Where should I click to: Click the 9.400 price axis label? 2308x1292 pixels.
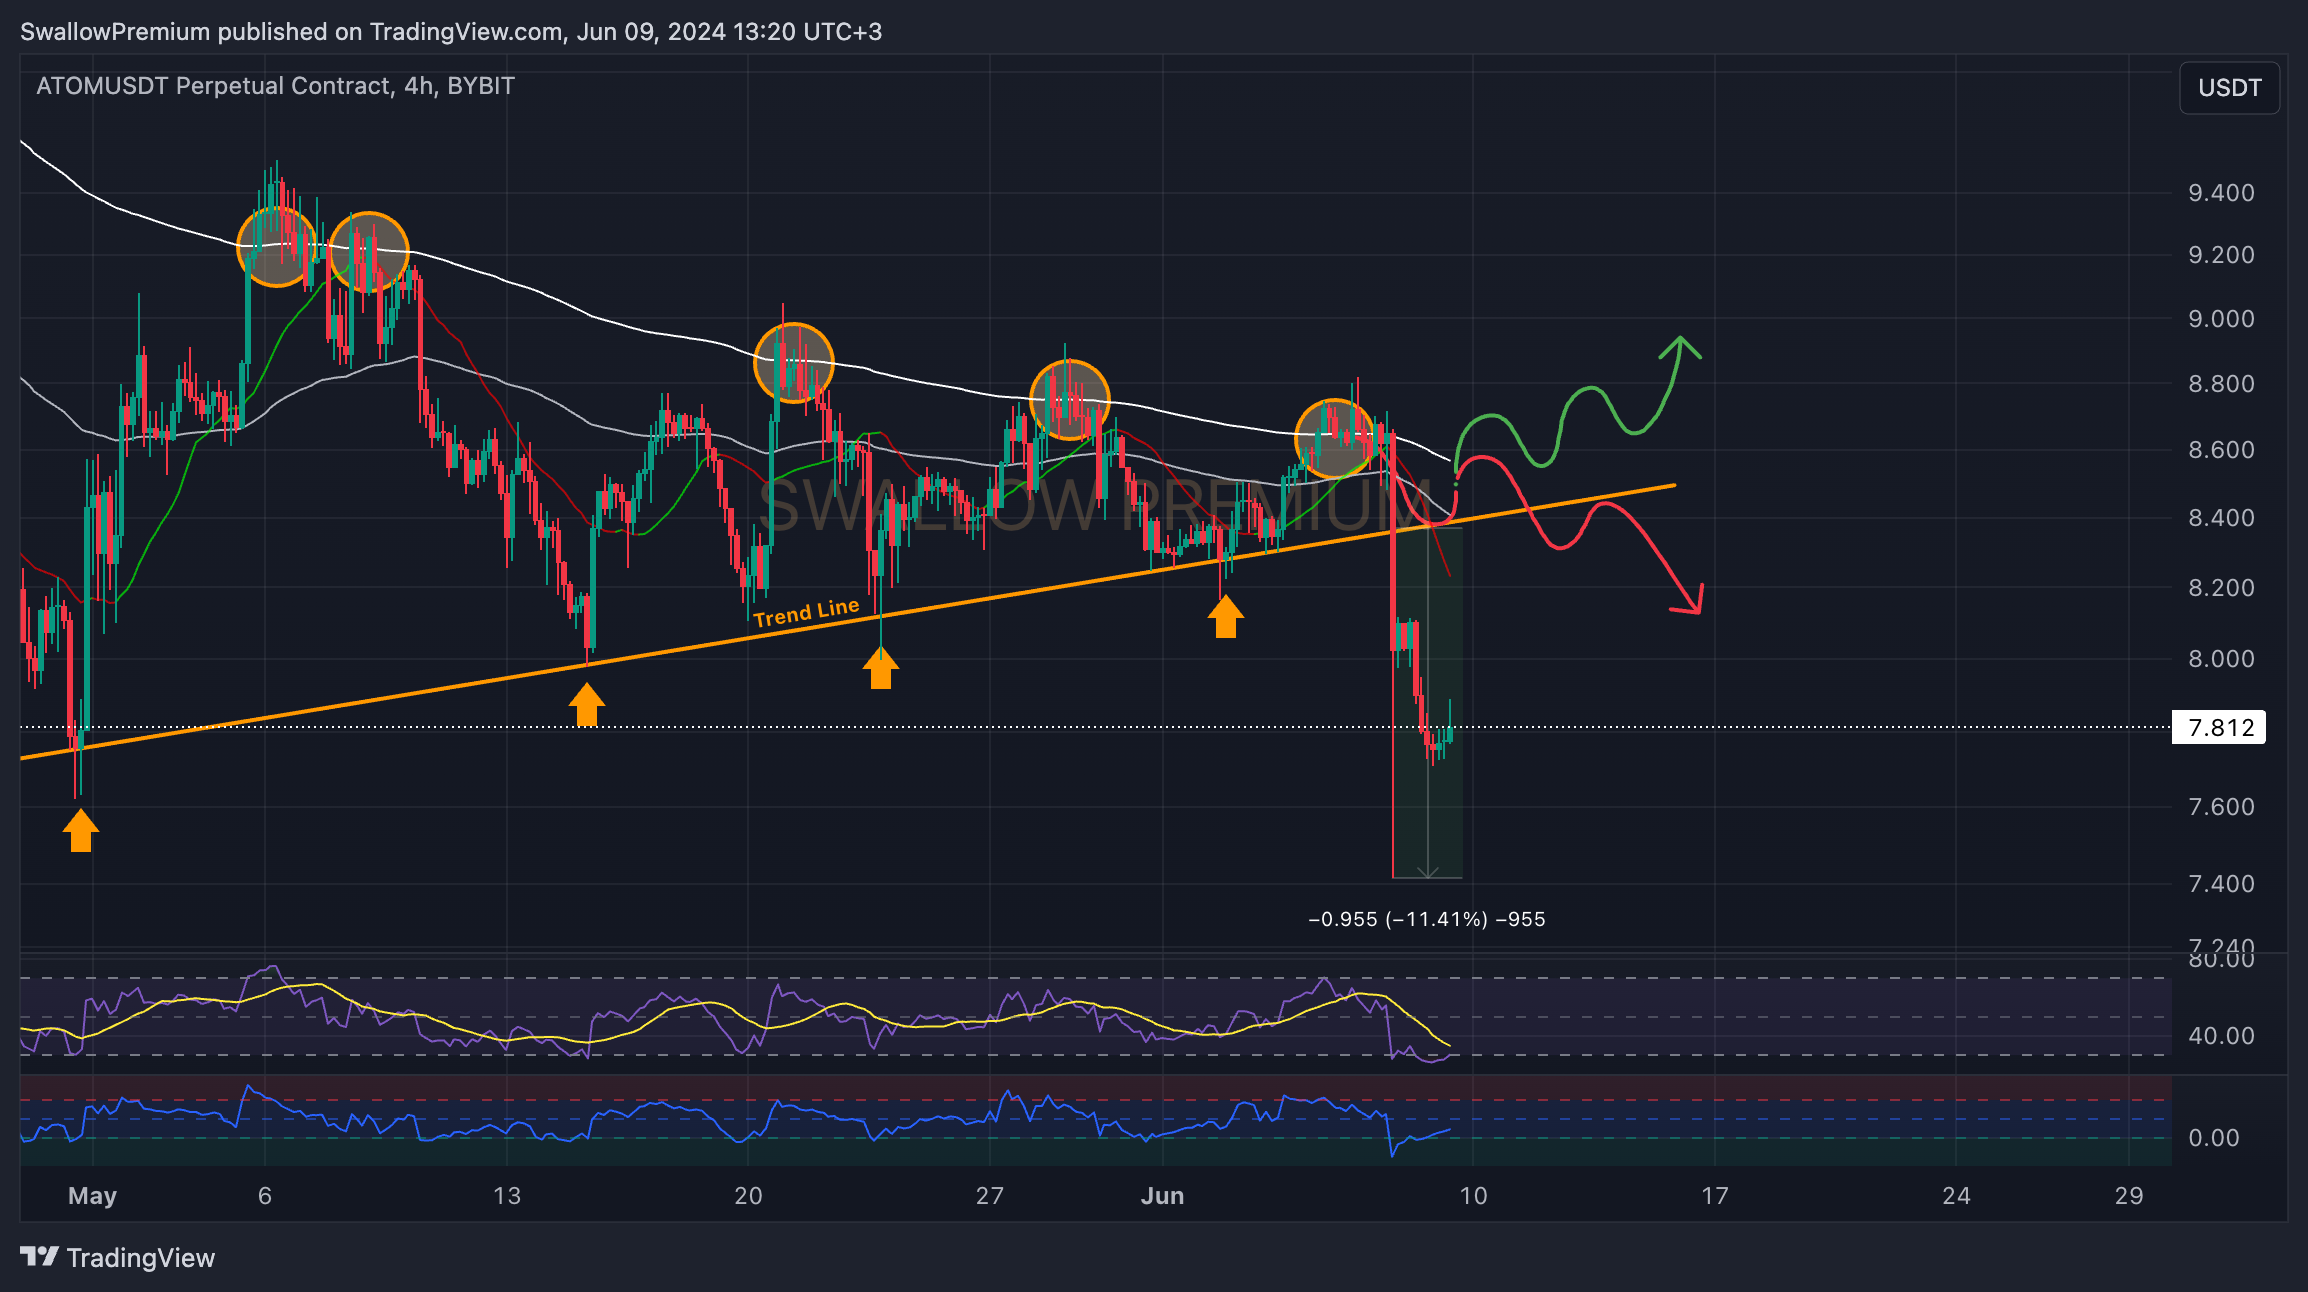click(x=2221, y=193)
